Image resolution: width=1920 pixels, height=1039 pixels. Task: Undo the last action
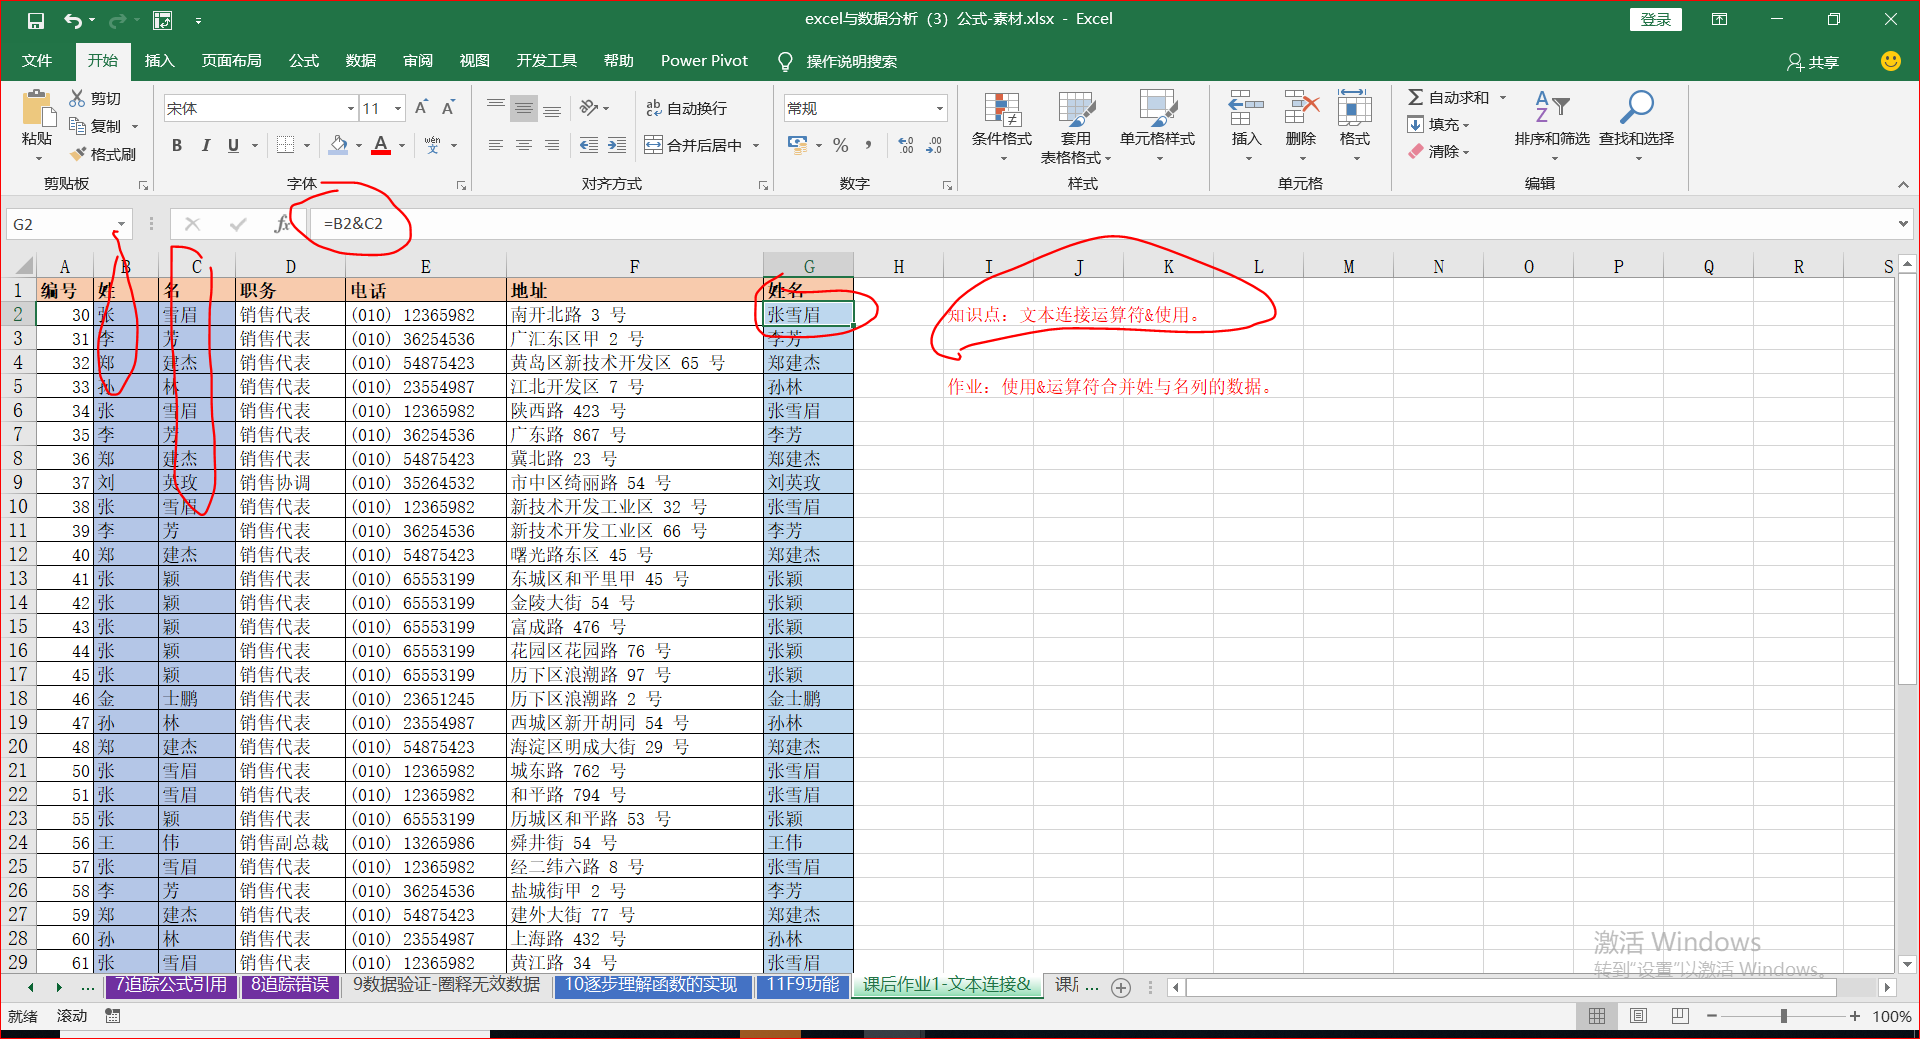[x=73, y=20]
